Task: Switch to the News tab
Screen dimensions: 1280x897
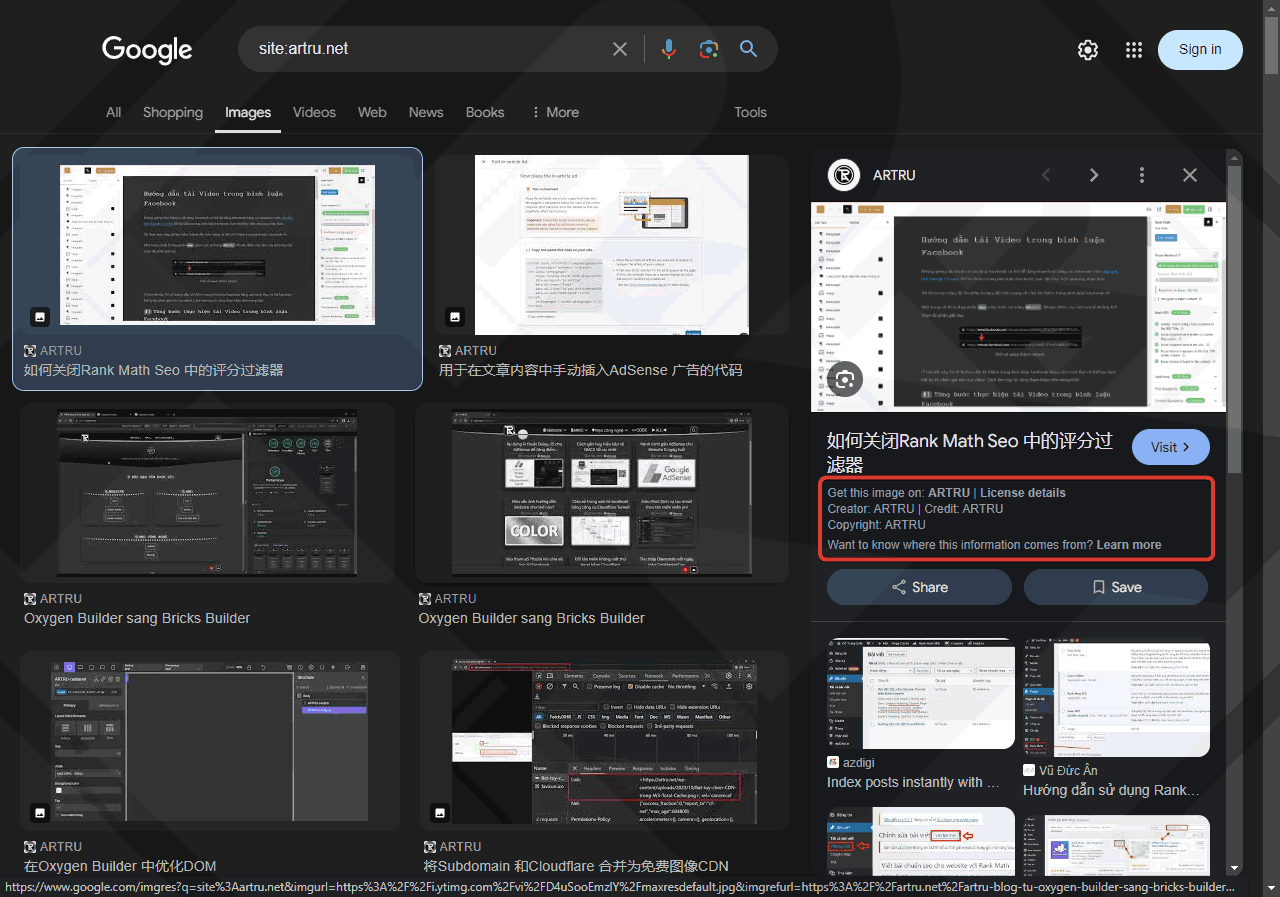Action: [x=426, y=112]
